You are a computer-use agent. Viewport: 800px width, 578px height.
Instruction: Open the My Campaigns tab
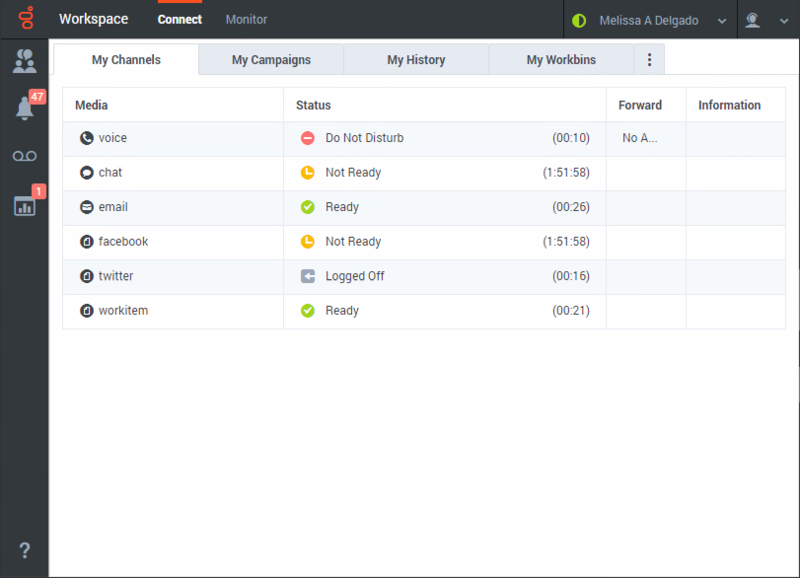coord(270,60)
